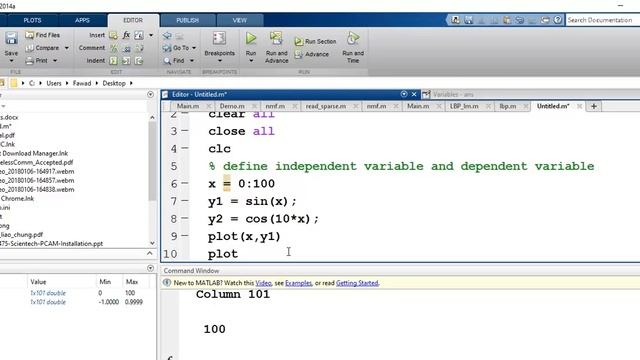640x360 pixels.
Task: Click the Print icon
Action: tap(29, 60)
